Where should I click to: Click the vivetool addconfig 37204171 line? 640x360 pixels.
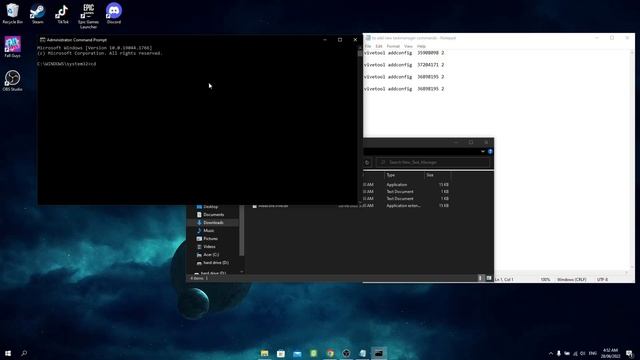pyautogui.click(x=404, y=64)
